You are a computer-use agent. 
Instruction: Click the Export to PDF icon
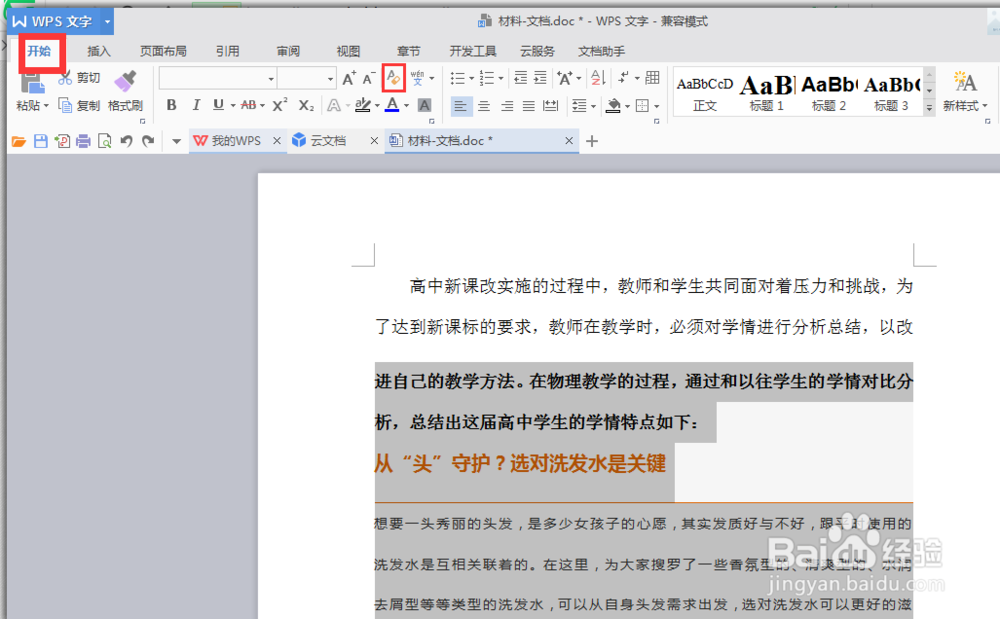pyautogui.click(x=63, y=141)
